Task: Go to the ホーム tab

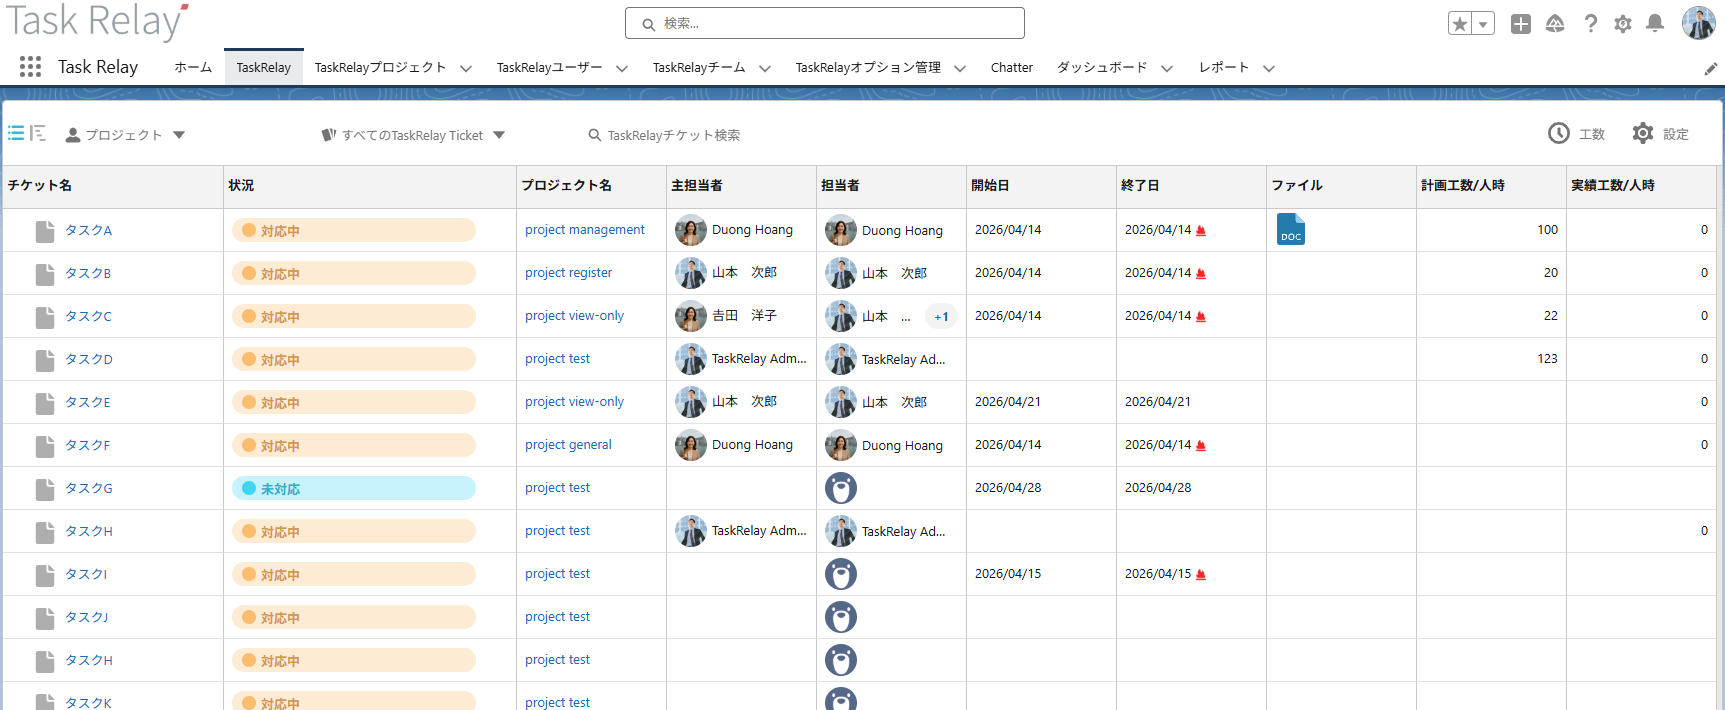Action: tap(193, 67)
